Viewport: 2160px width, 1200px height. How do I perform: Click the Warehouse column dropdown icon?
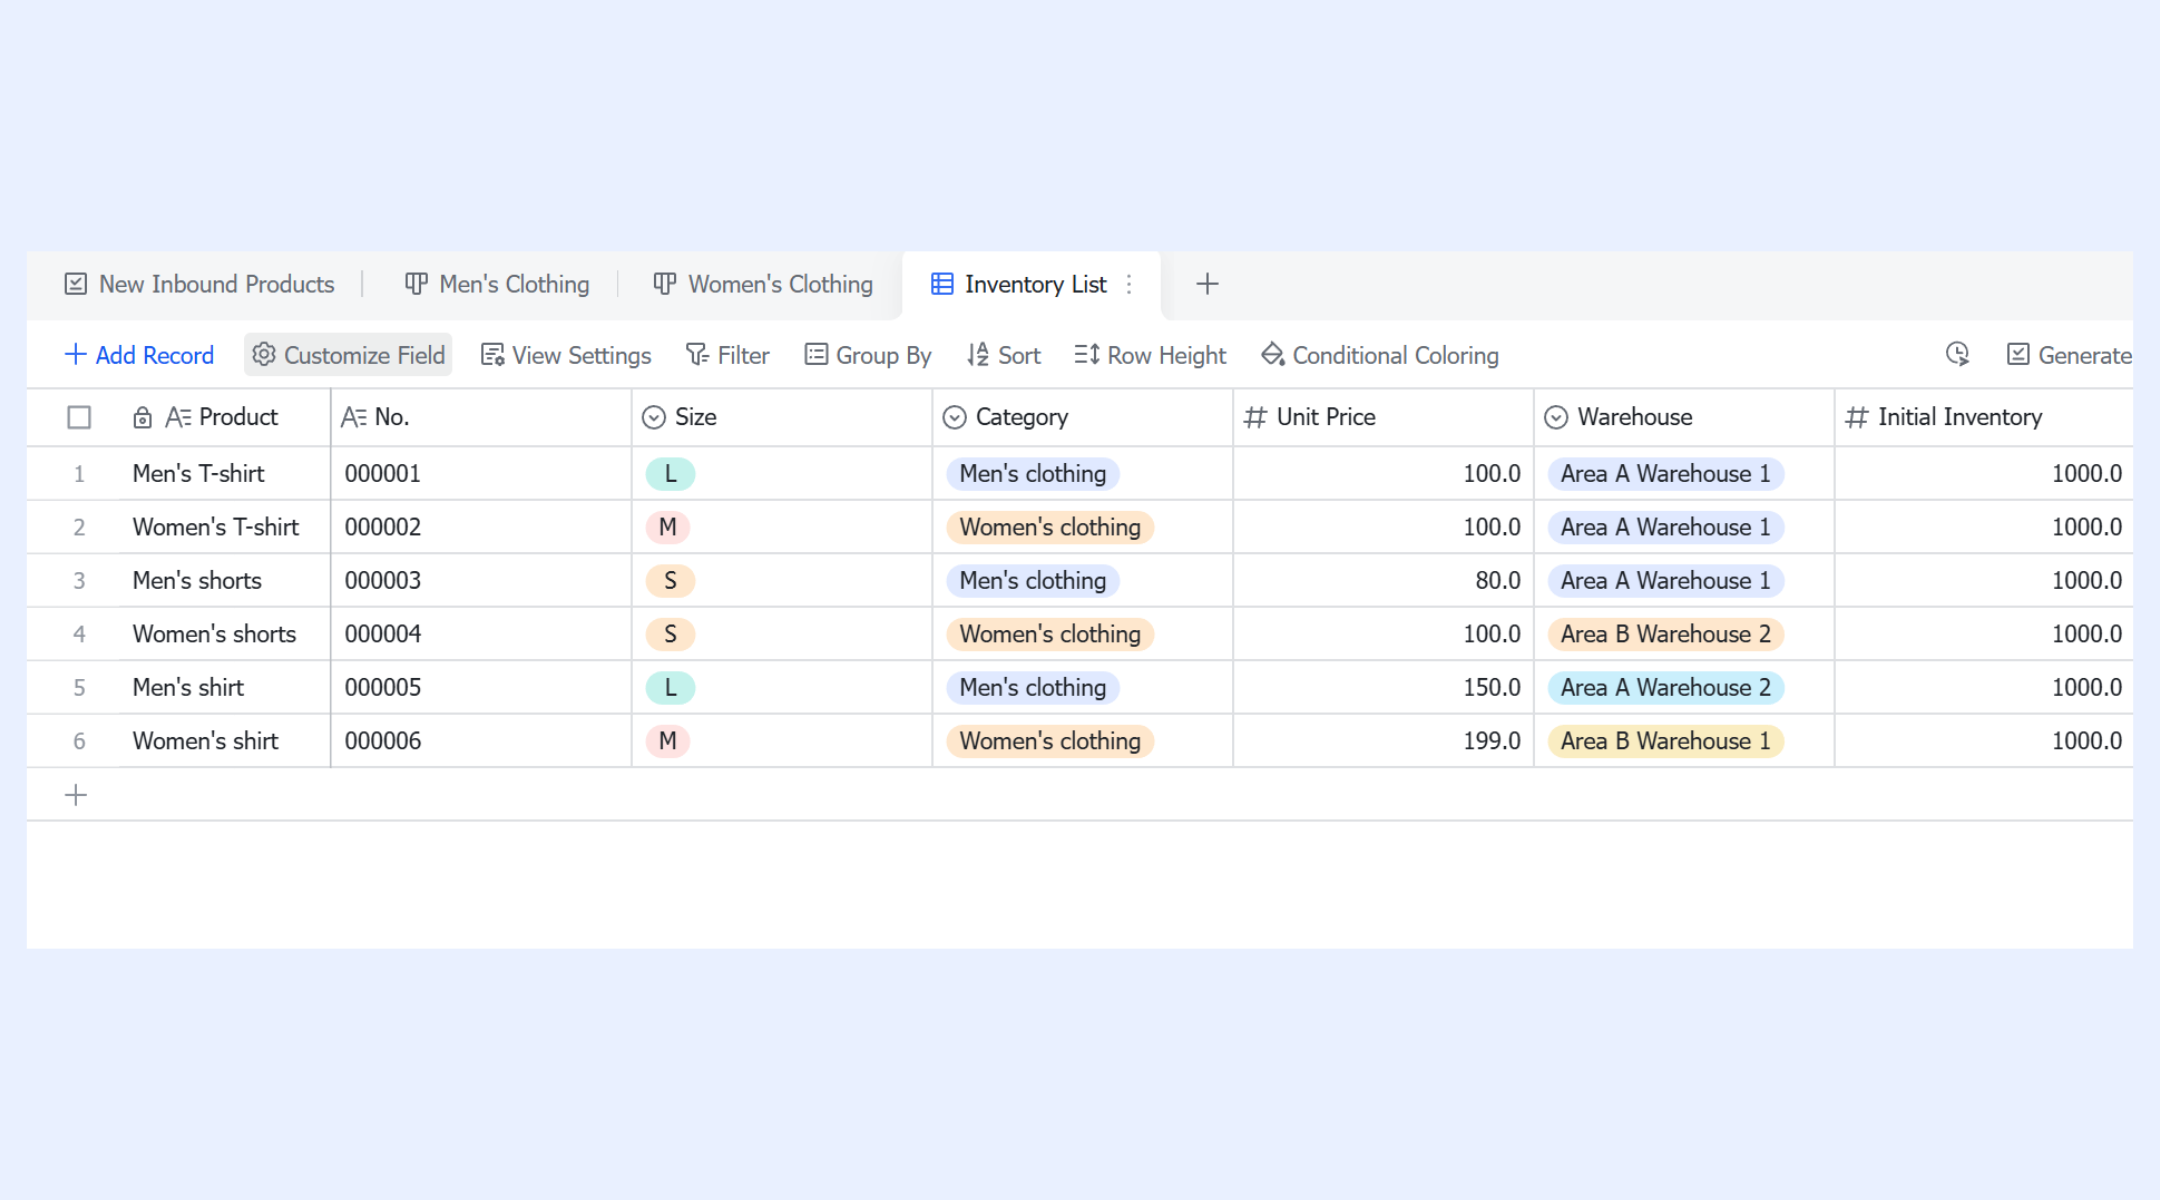[x=1556, y=417]
